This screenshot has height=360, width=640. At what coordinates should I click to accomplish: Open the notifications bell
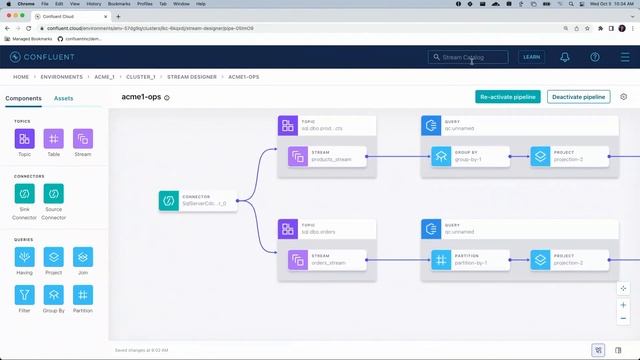[x=565, y=57]
